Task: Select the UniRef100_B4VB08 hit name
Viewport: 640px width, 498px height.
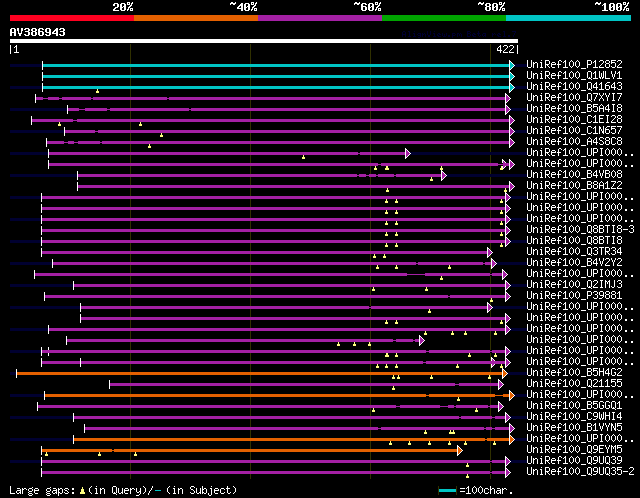Action: coord(574,174)
